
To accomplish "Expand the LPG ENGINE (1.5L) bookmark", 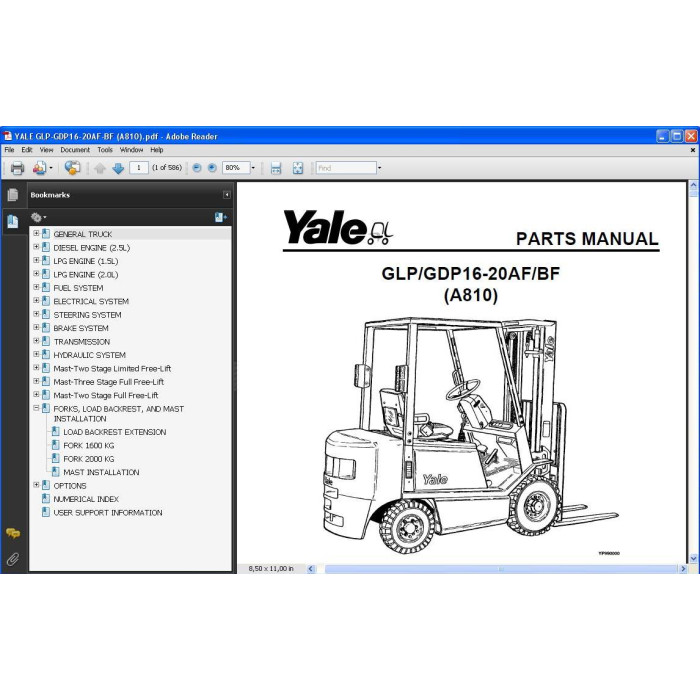I will (37, 260).
